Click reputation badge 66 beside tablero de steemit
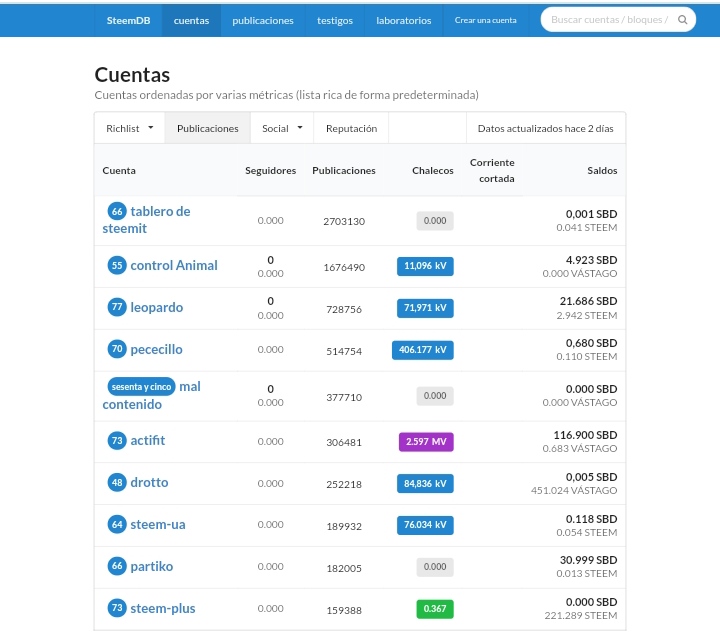The height and width of the screenshot is (641, 720). pyautogui.click(x=117, y=211)
